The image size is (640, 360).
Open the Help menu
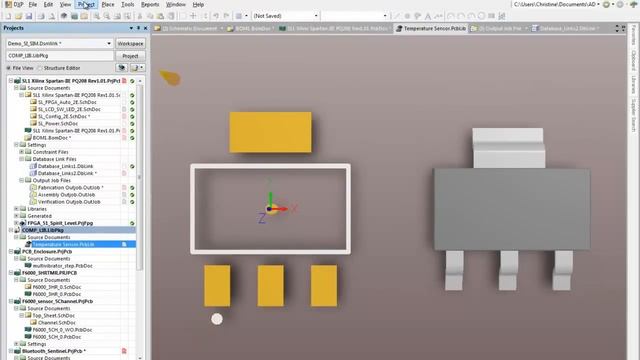(x=198, y=4)
